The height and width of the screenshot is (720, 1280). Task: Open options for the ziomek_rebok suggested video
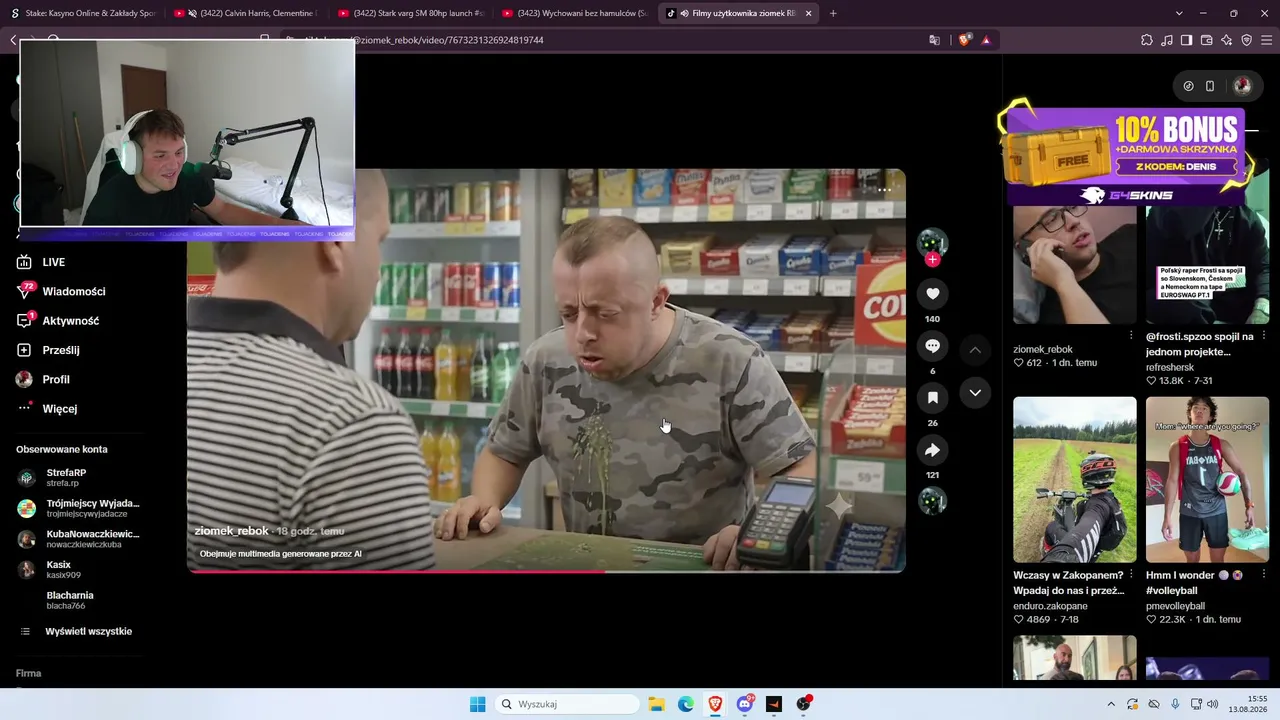tap(1131, 335)
